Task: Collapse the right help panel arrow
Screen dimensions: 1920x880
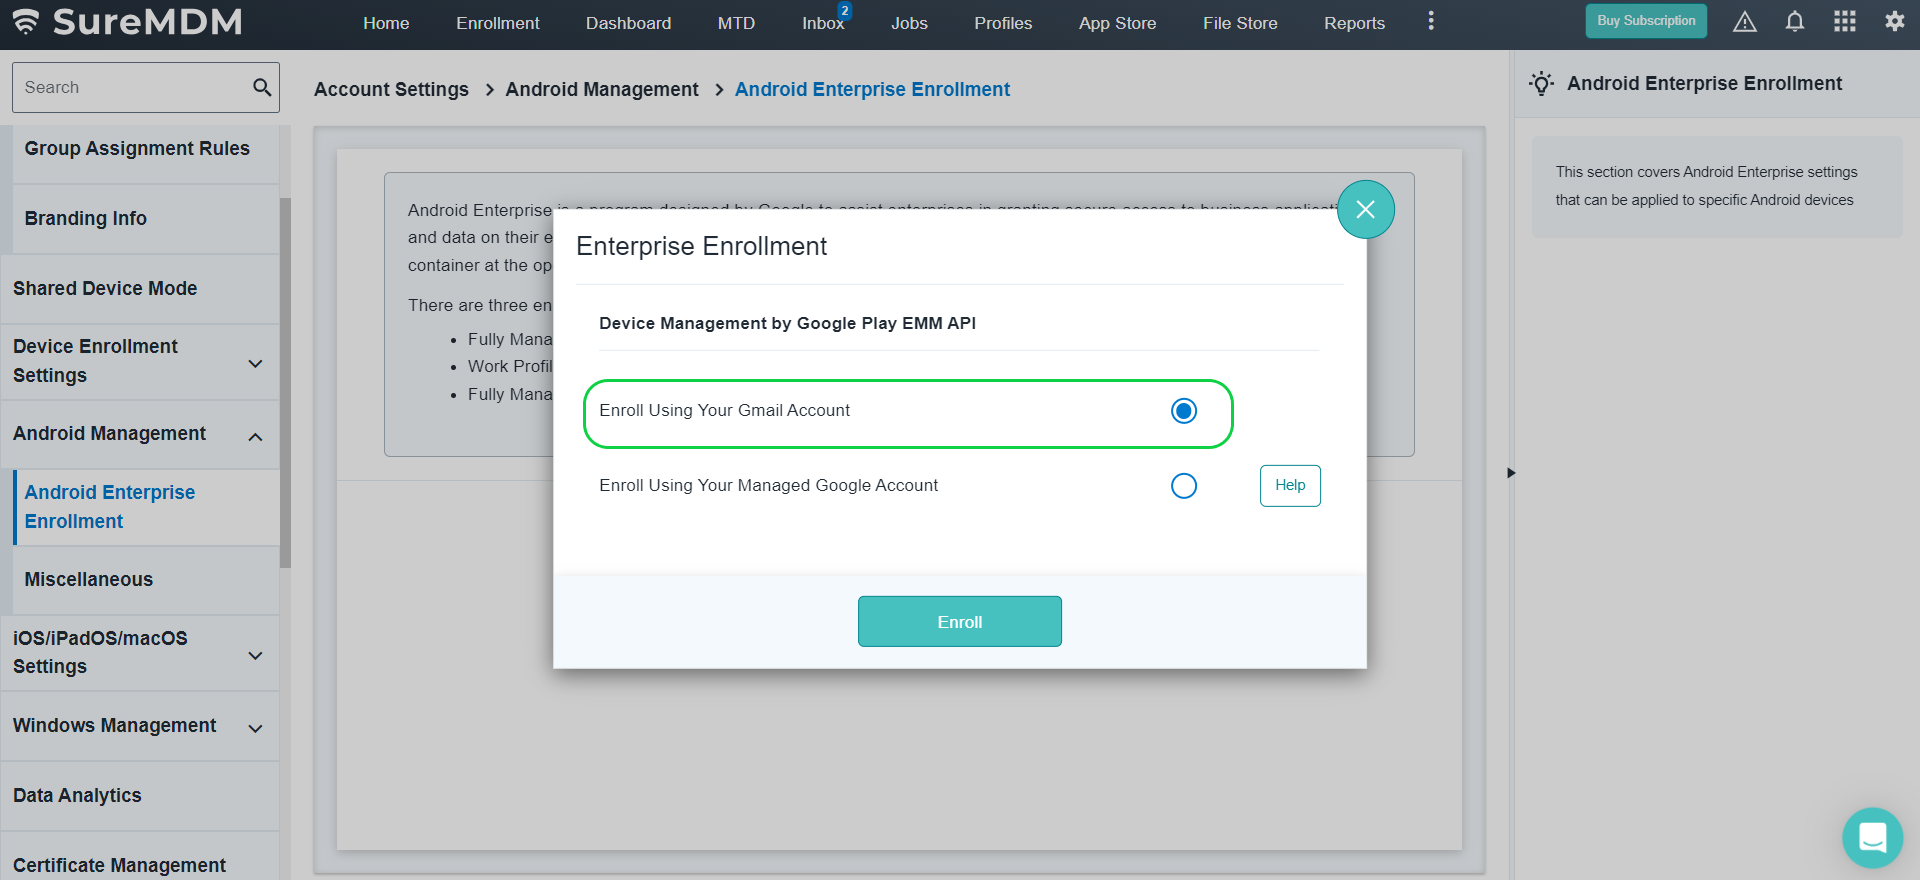Action: click(x=1511, y=473)
